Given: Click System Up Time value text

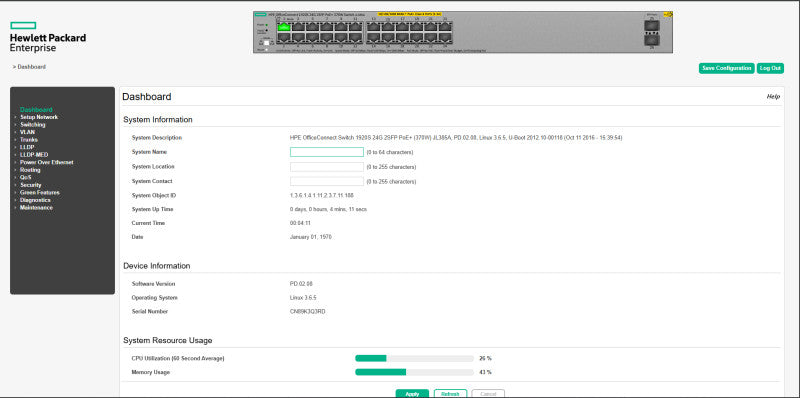Looking at the screenshot, I should pyautogui.click(x=328, y=209).
